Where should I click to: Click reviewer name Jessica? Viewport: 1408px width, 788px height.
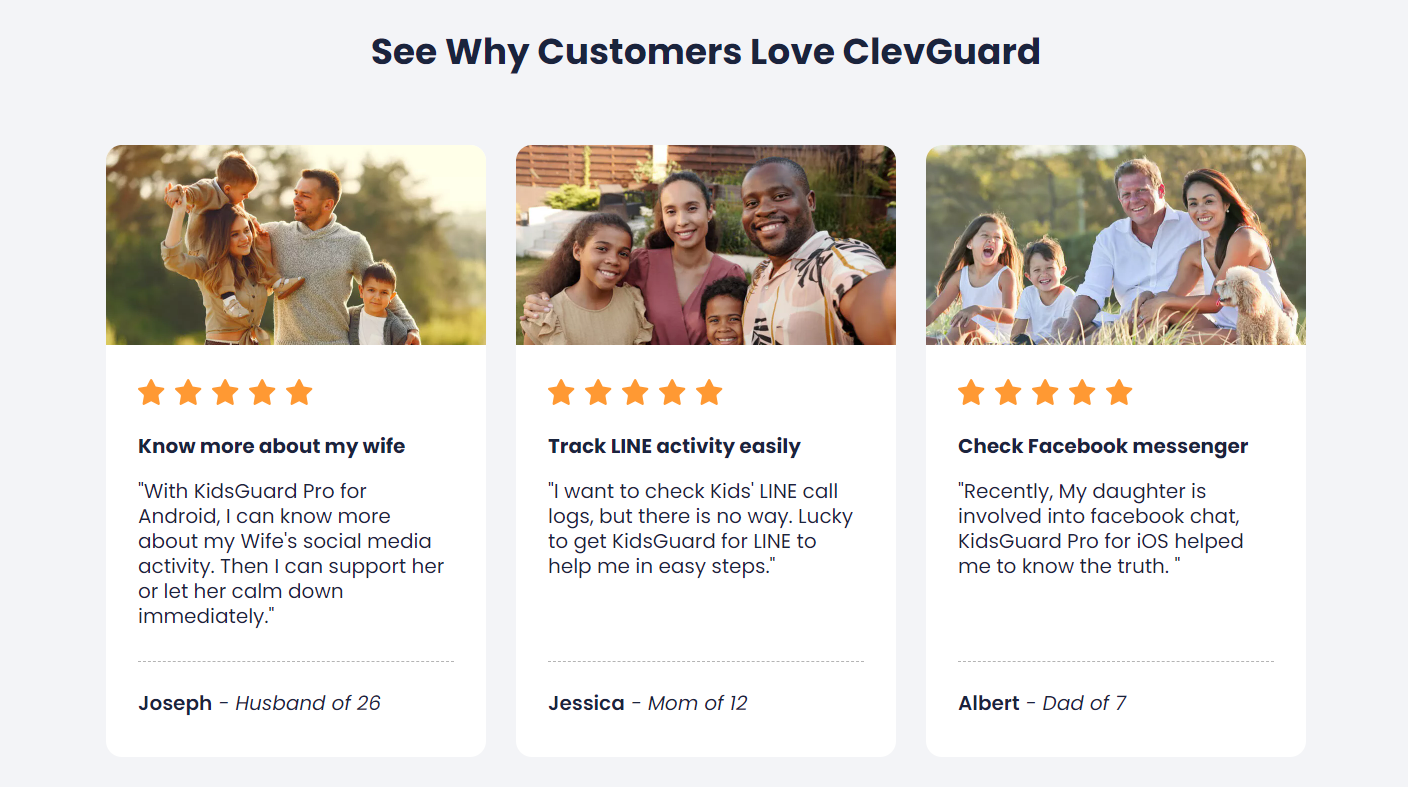point(586,703)
